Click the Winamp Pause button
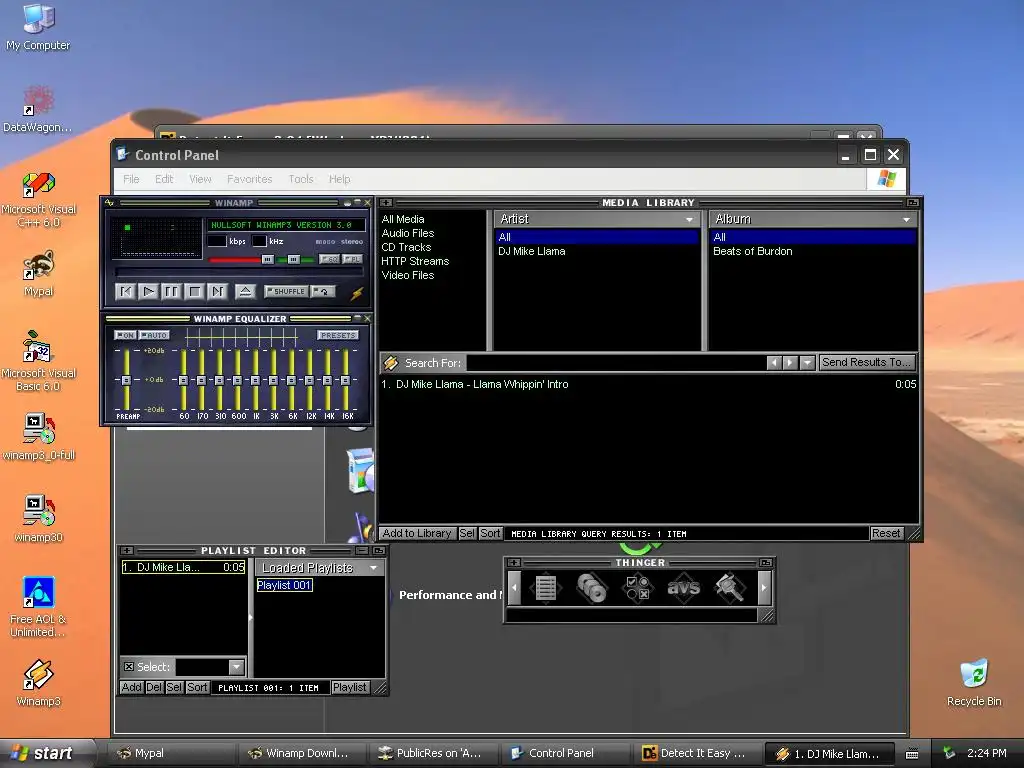The height and width of the screenshot is (768, 1024). click(x=171, y=291)
